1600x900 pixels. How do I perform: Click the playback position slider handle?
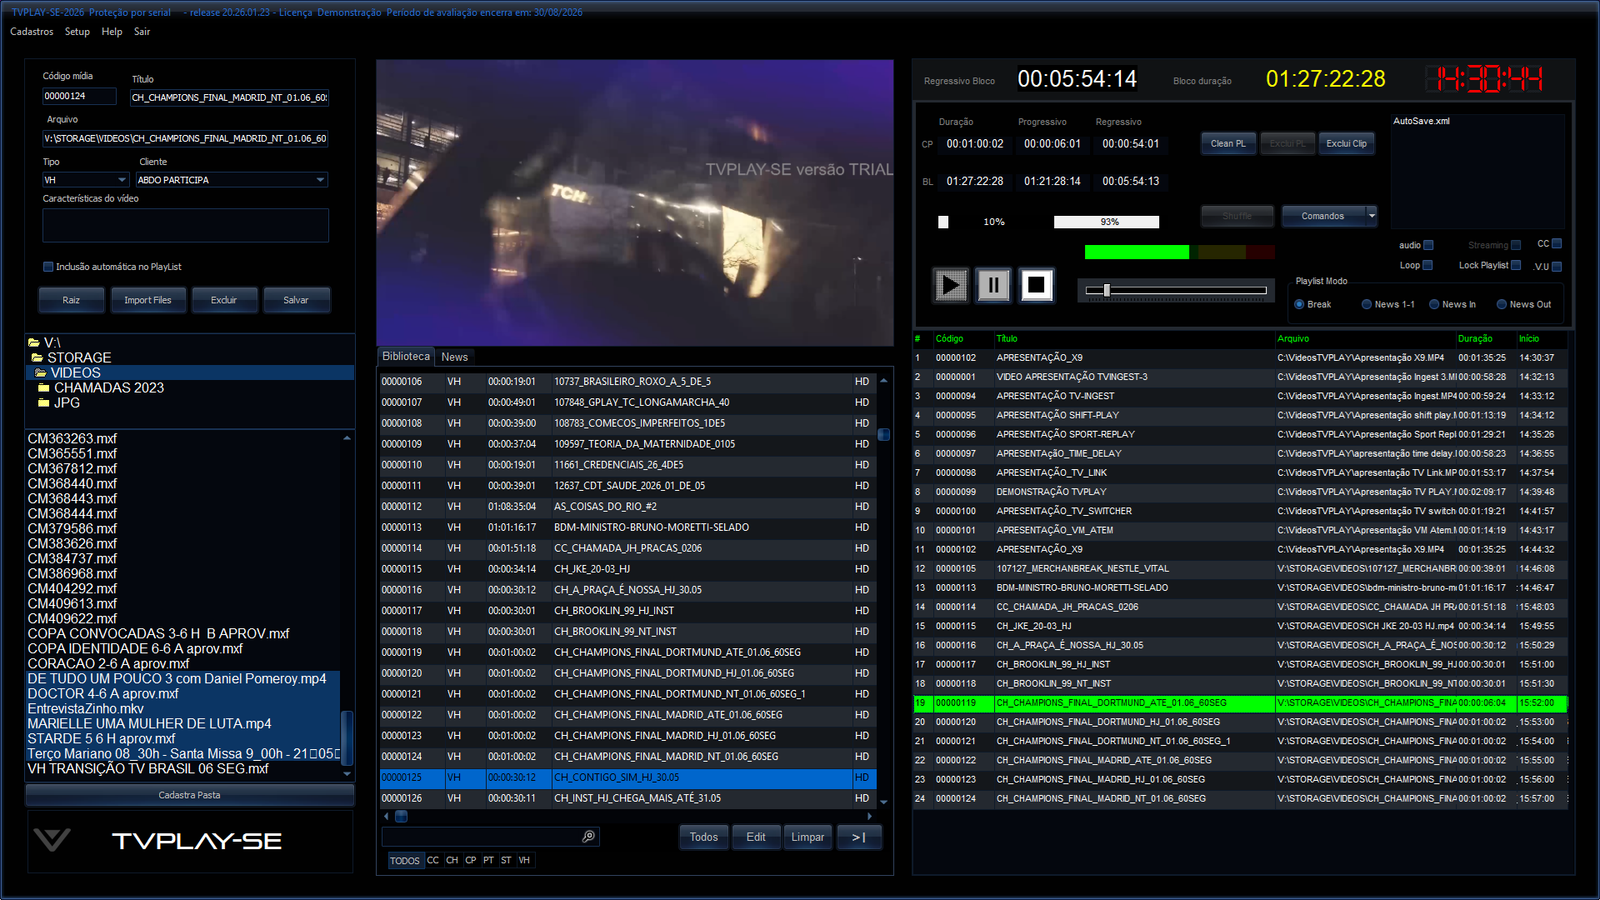coord(1106,290)
